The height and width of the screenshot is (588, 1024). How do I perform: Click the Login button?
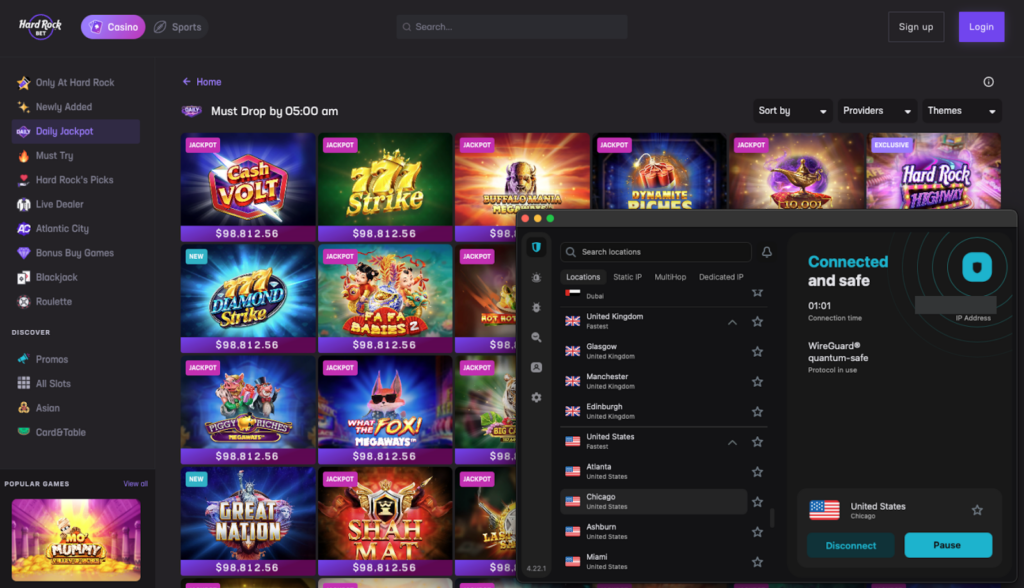981,27
